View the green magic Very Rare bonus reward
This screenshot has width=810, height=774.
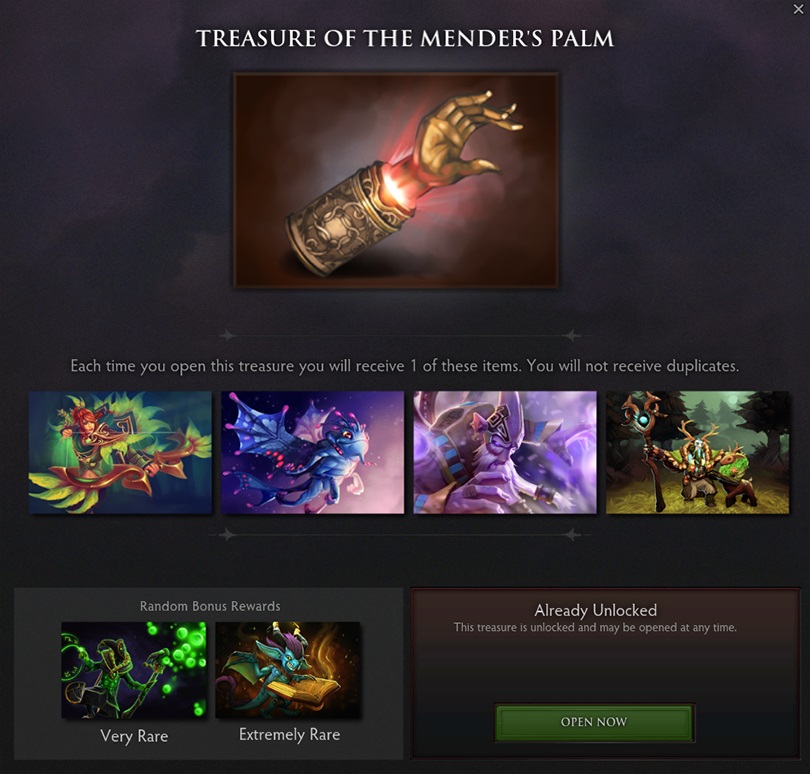[134, 670]
